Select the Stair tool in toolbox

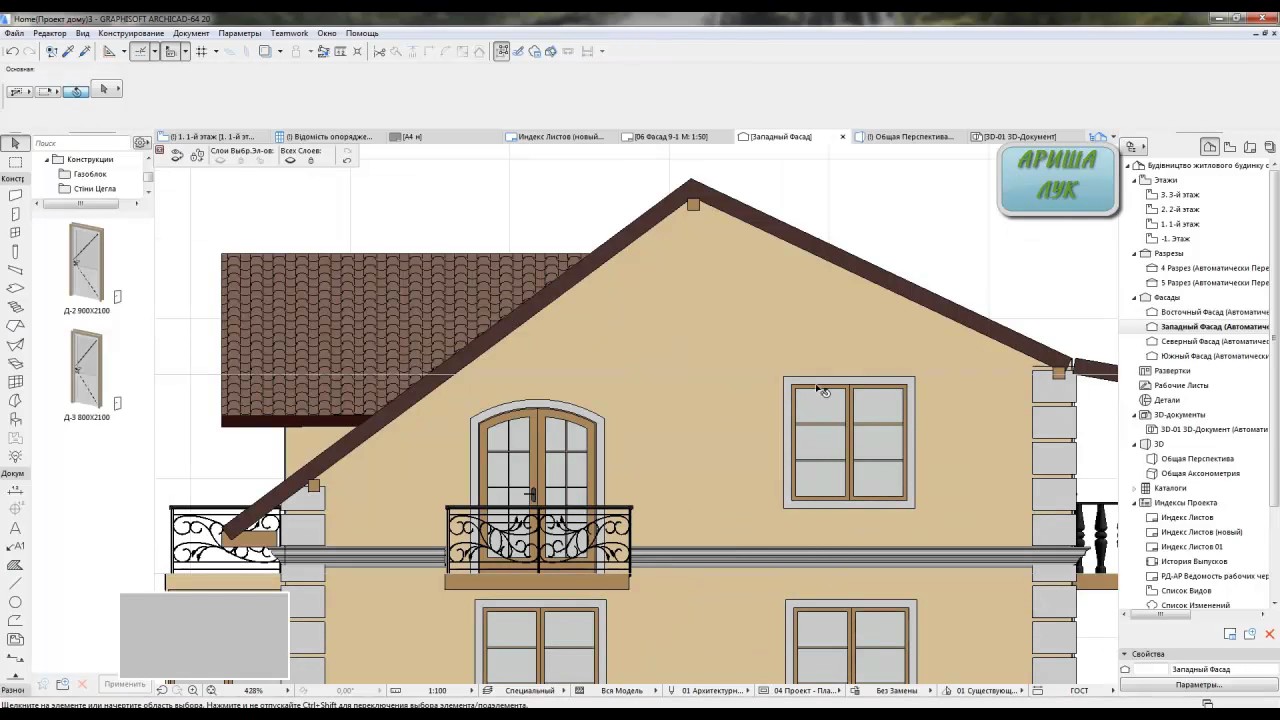click(15, 307)
